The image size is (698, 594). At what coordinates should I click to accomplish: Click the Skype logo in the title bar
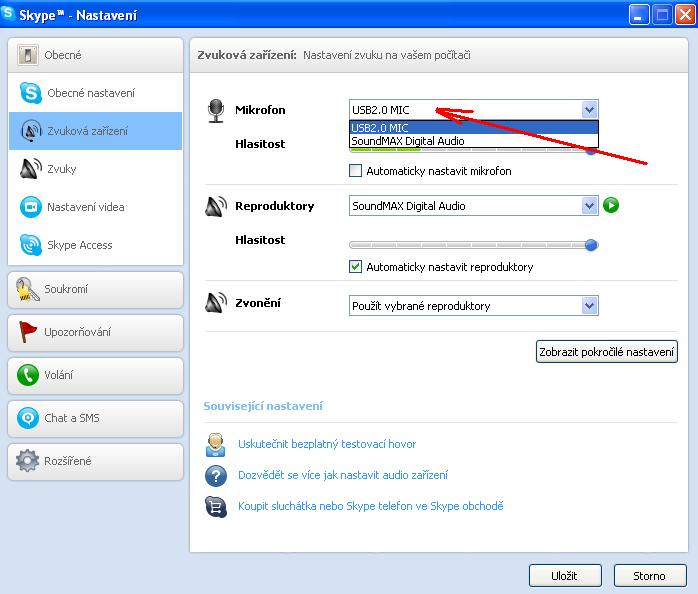point(8,13)
